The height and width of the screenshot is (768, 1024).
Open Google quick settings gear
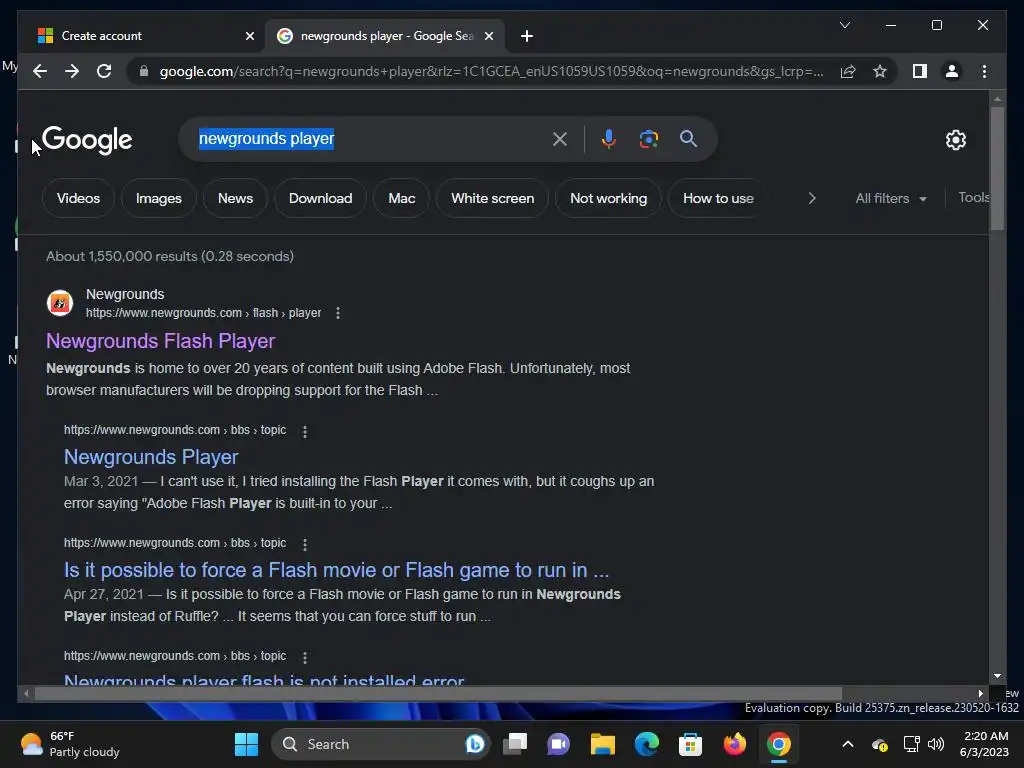pos(955,140)
